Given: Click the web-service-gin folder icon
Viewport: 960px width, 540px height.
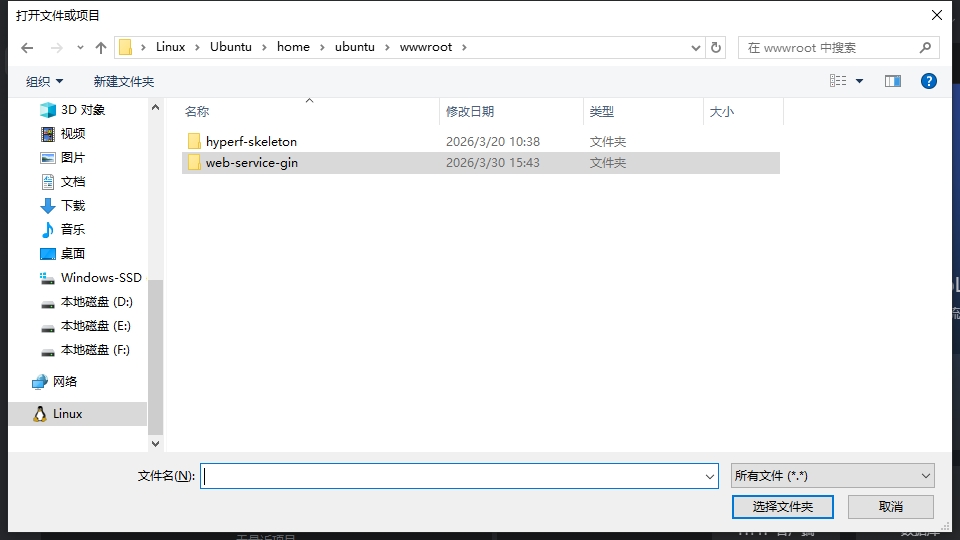Looking at the screenshot, I should (x=194, y=163).
